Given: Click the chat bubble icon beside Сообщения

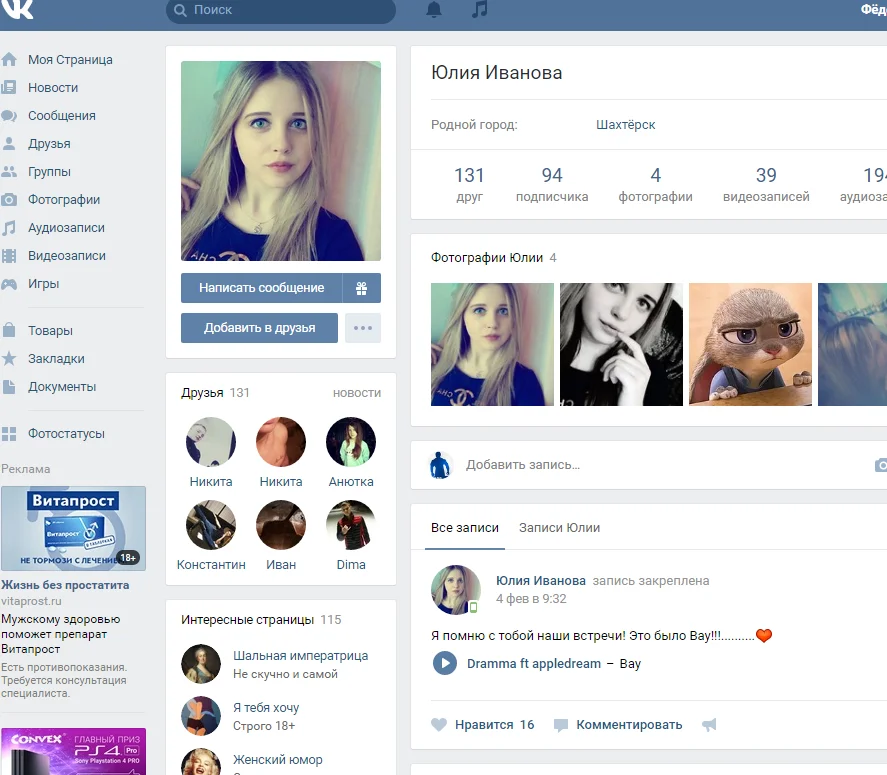Looking at the screenshot, I should pyautogui.click(x=9, y=115).
